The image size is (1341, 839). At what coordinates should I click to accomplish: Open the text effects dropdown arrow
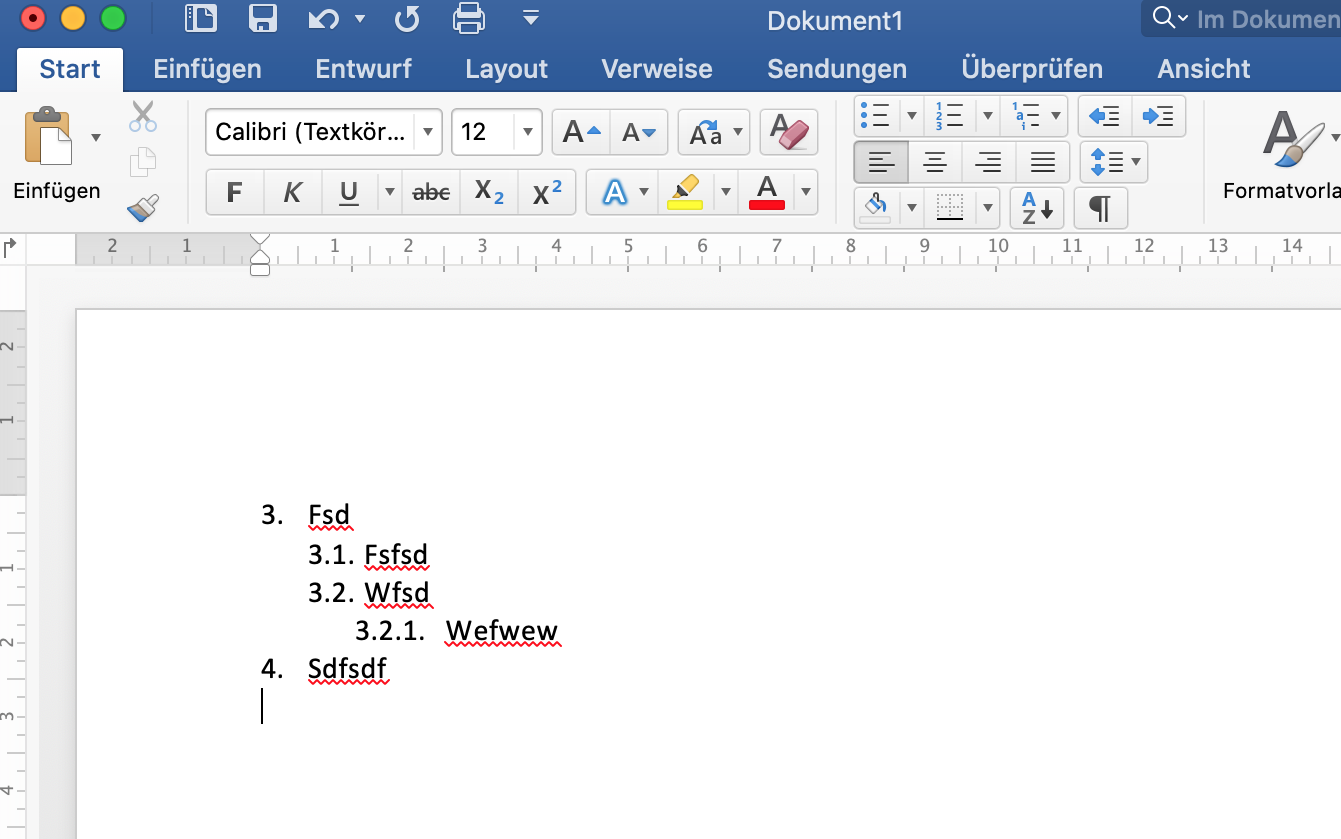pos(644,192)
